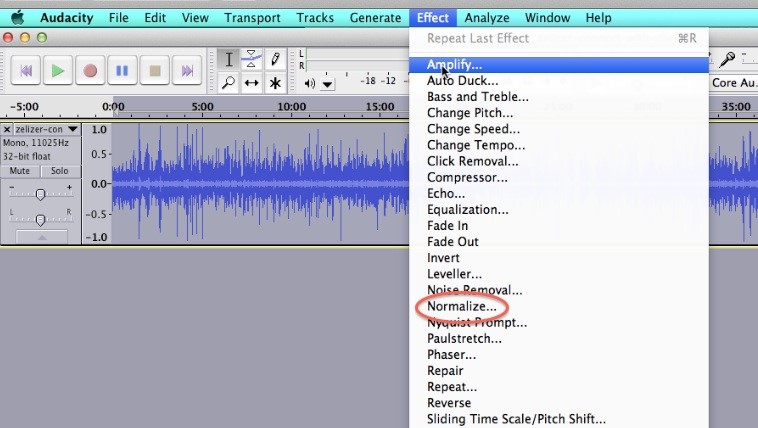This screenshot has width=758, height=428.
Task: Open the Generate menu
Action: (376, 18)
